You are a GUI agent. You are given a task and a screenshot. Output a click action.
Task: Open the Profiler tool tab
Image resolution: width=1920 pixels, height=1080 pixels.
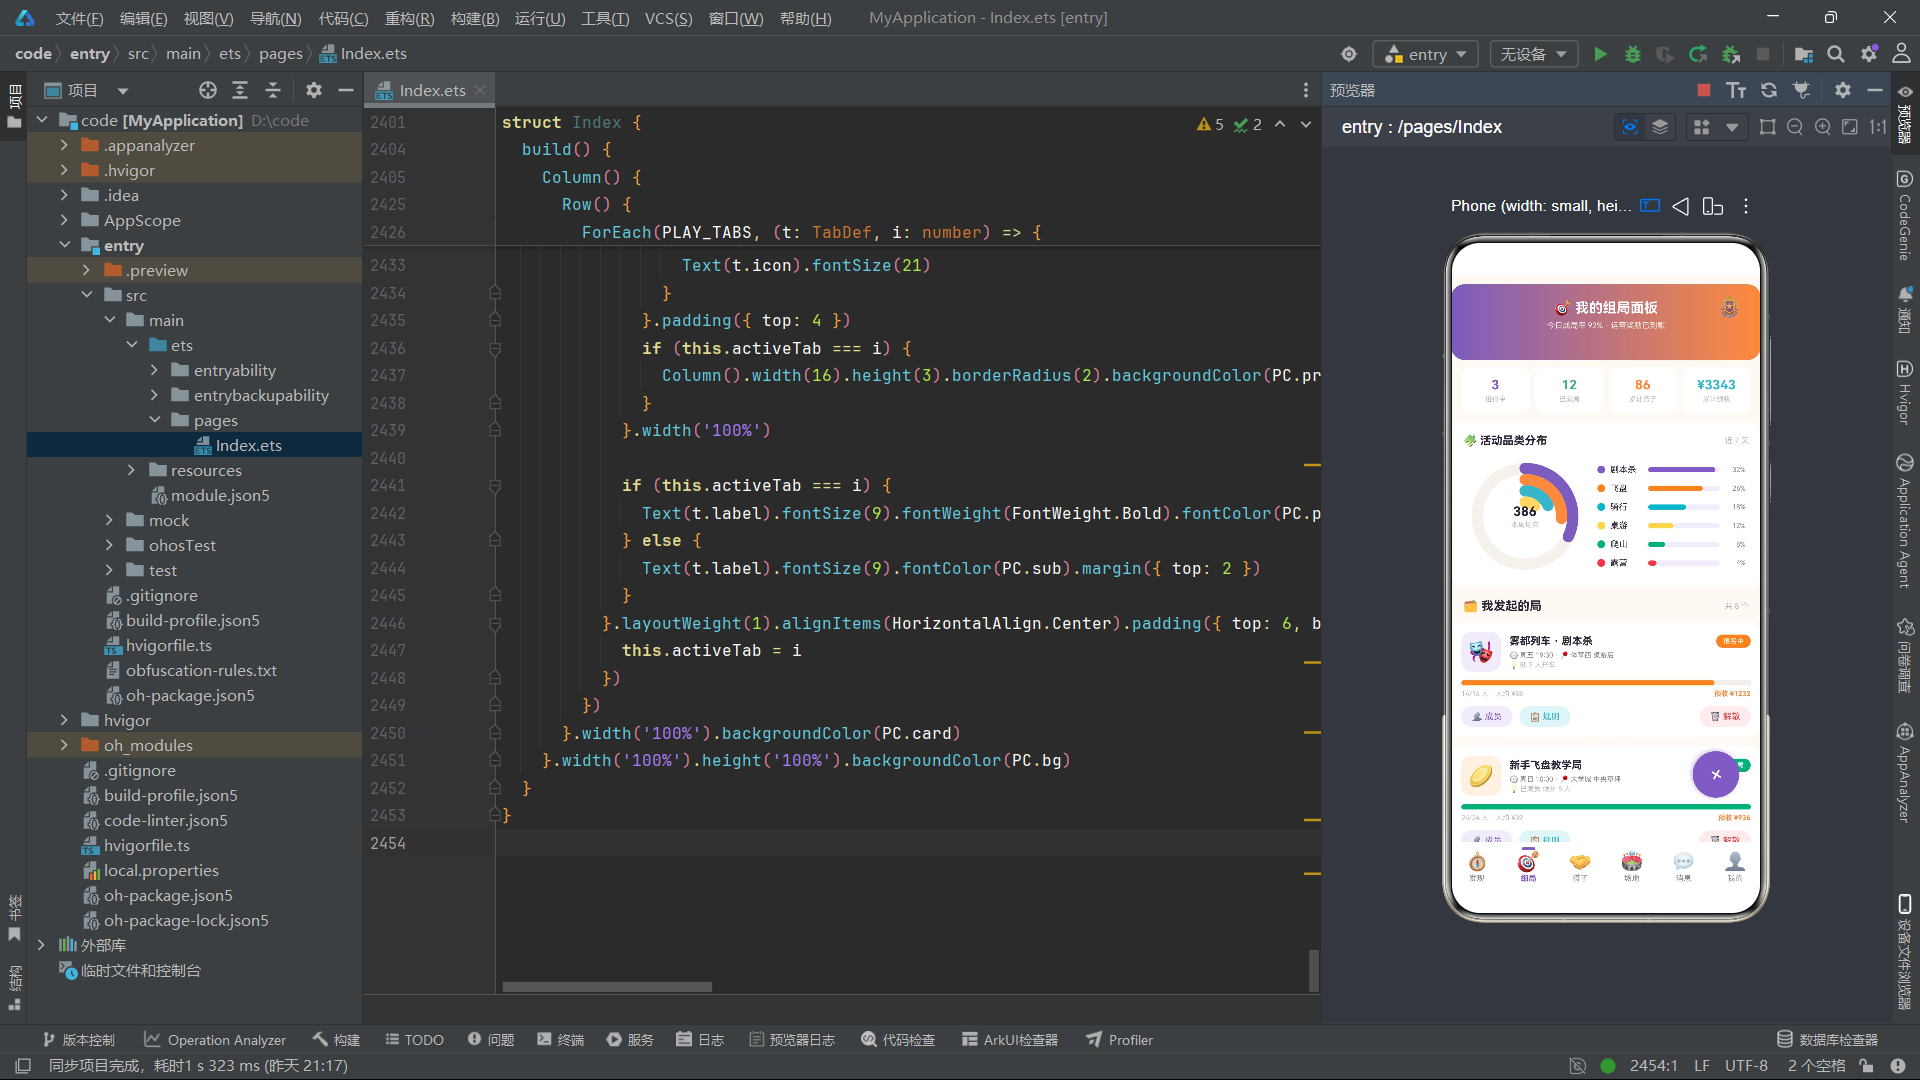tap(1119, 1040)
